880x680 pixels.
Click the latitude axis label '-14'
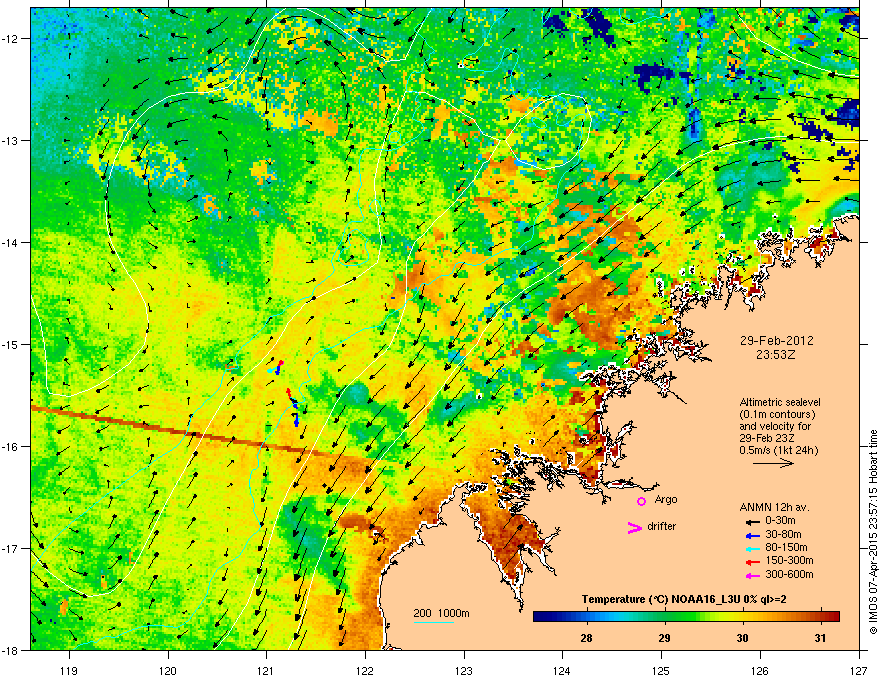11,242
